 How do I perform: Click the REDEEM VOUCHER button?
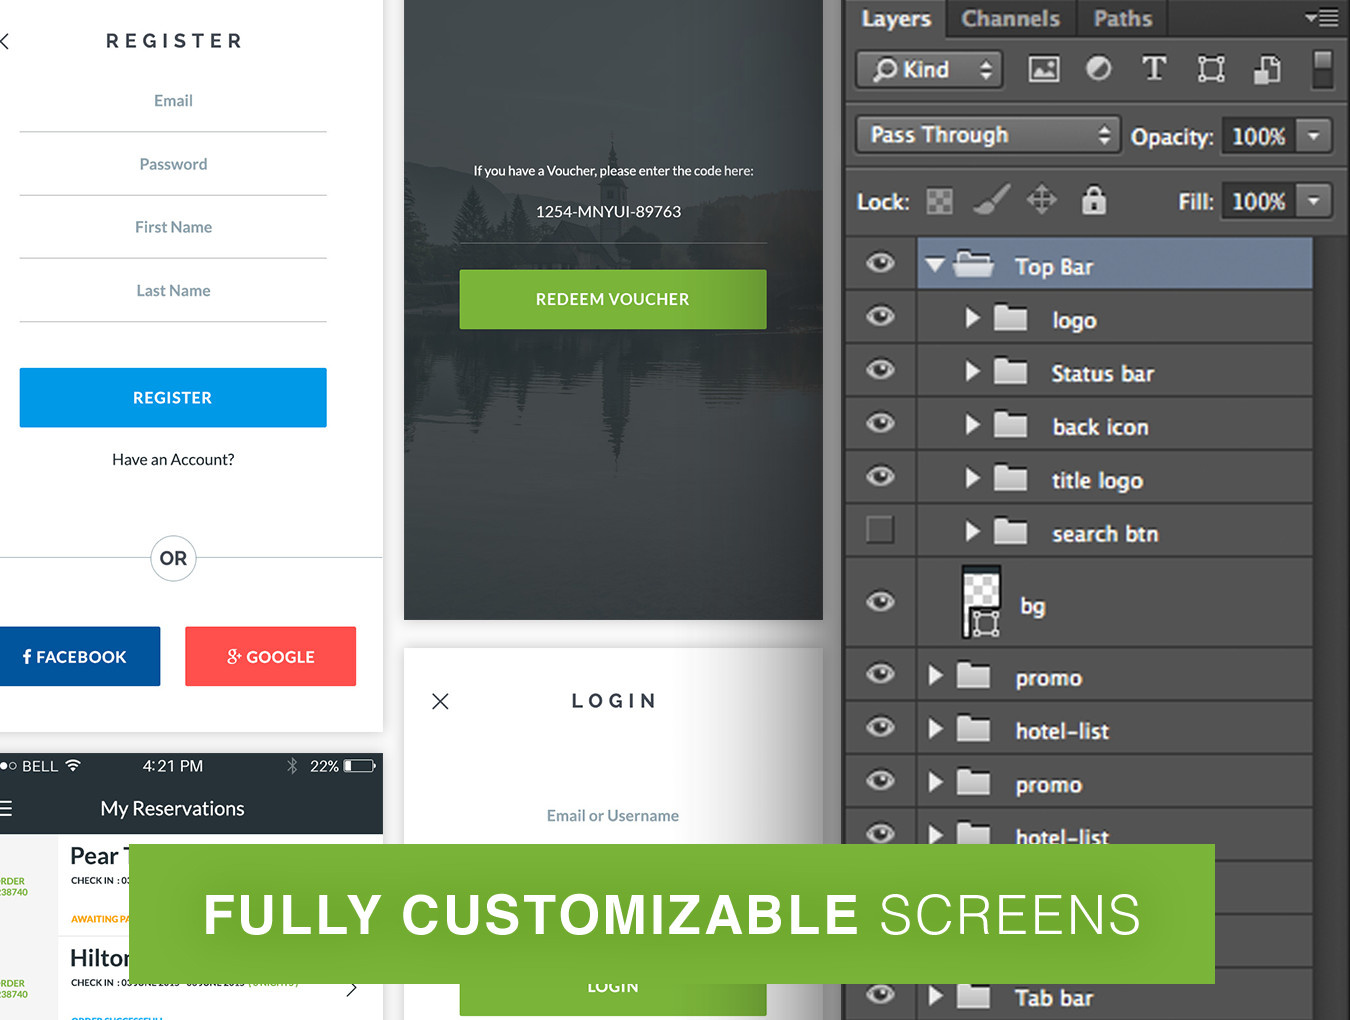click(612, 299)
